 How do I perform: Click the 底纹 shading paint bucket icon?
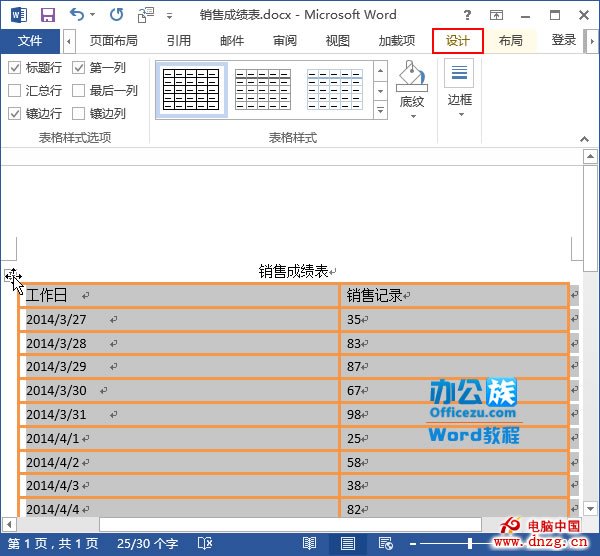[412, 76]
